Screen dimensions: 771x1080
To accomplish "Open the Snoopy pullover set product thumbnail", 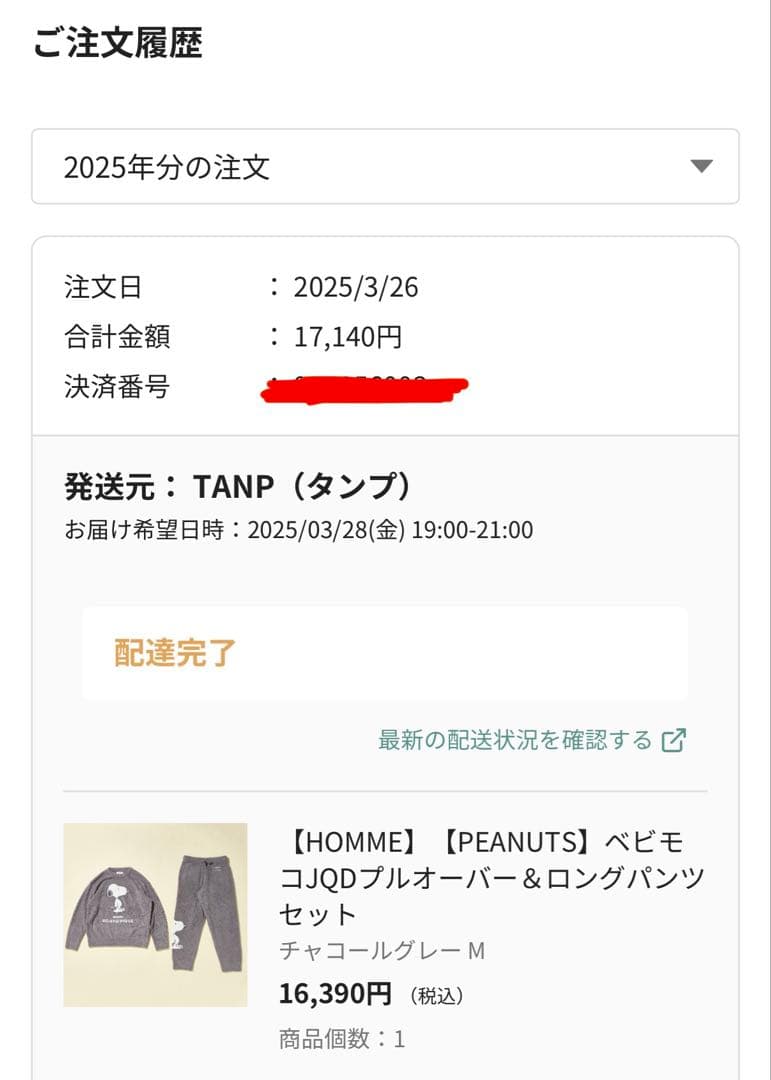I will (155, 914).
